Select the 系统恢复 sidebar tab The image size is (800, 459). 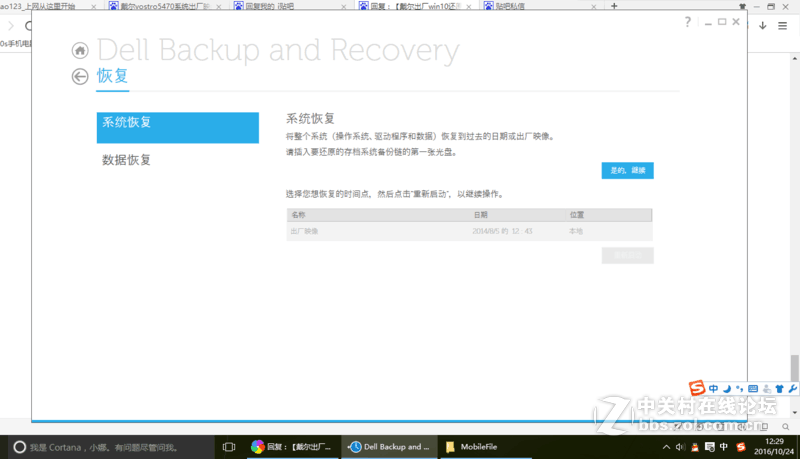tap(178, 128)
